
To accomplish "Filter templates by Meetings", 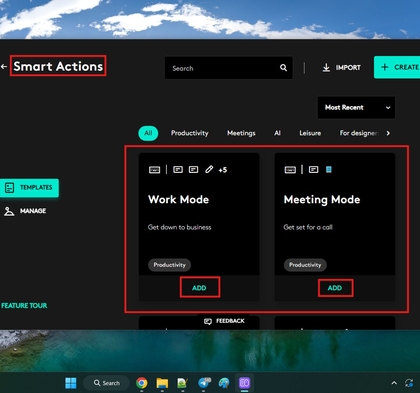I will [x=241, y=133].
